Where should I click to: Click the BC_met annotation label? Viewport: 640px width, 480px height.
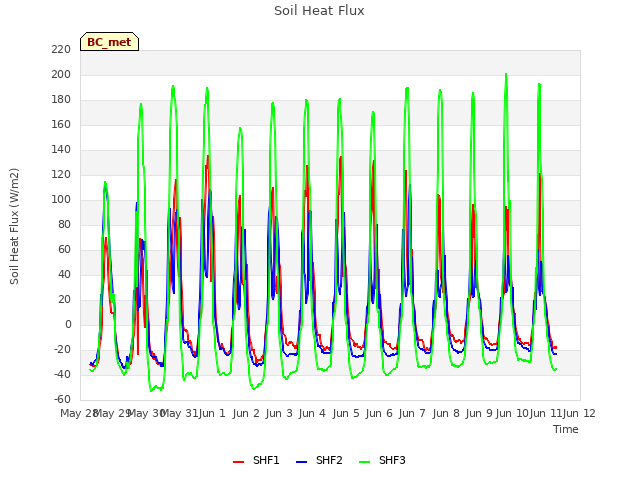coord(109,42)
